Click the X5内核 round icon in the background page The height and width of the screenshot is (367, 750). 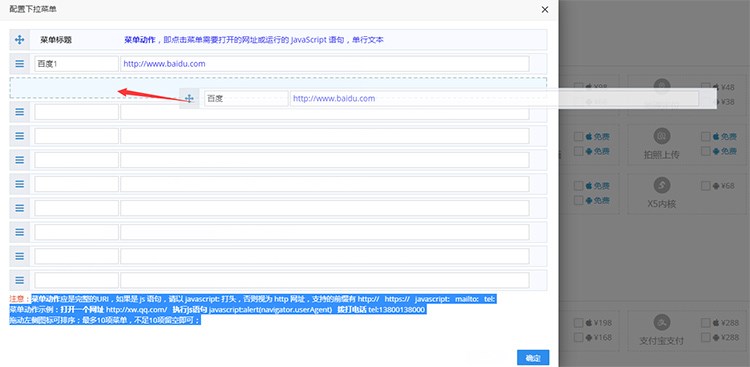tap(662, 186)
